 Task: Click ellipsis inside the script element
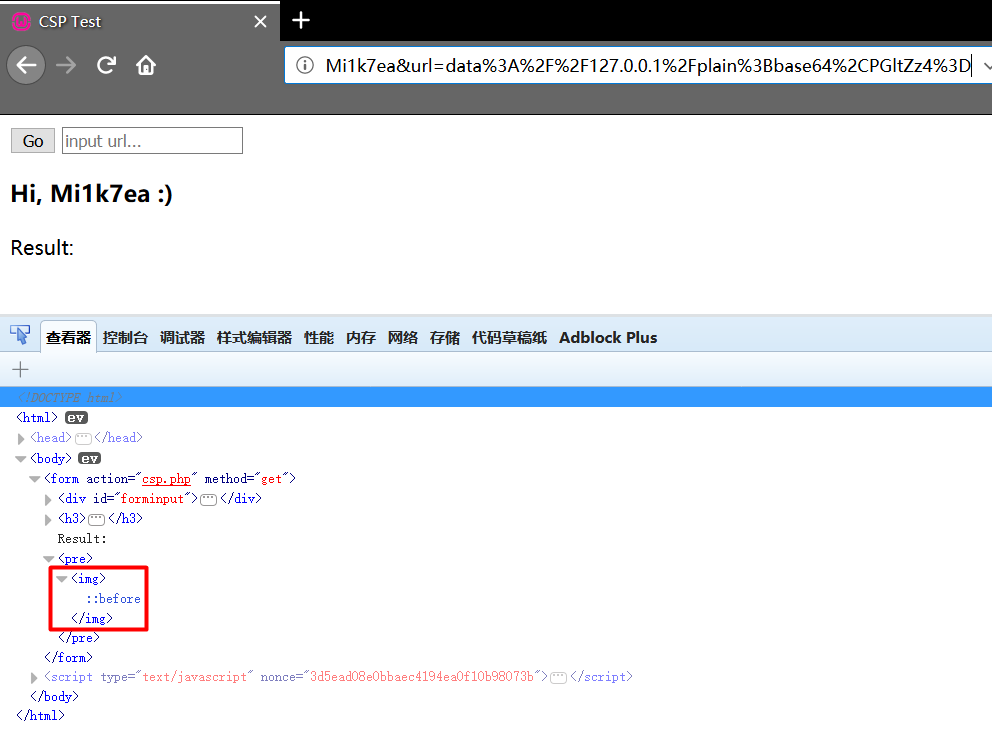559,678
